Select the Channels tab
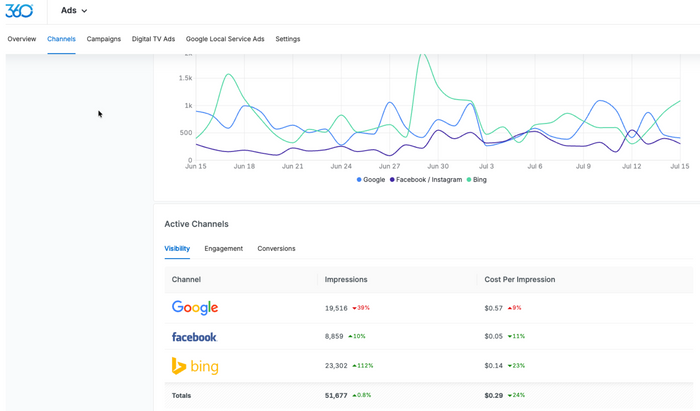 pos(61,39)
